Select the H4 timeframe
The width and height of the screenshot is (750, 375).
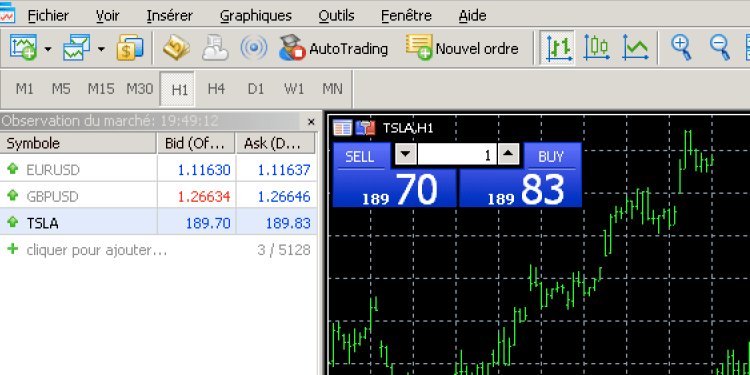tap(216, 89)
